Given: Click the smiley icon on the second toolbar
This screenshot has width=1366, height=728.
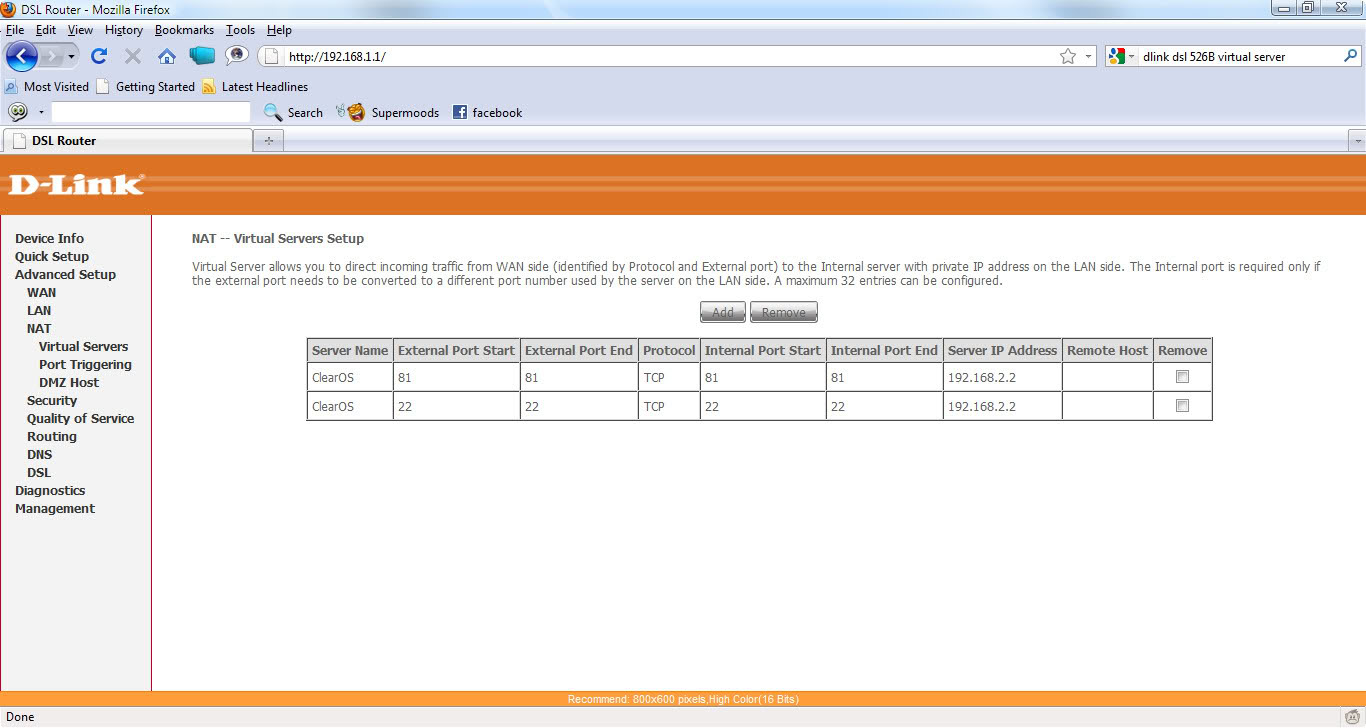Looking at the screenshot, I should coord(19,111).
